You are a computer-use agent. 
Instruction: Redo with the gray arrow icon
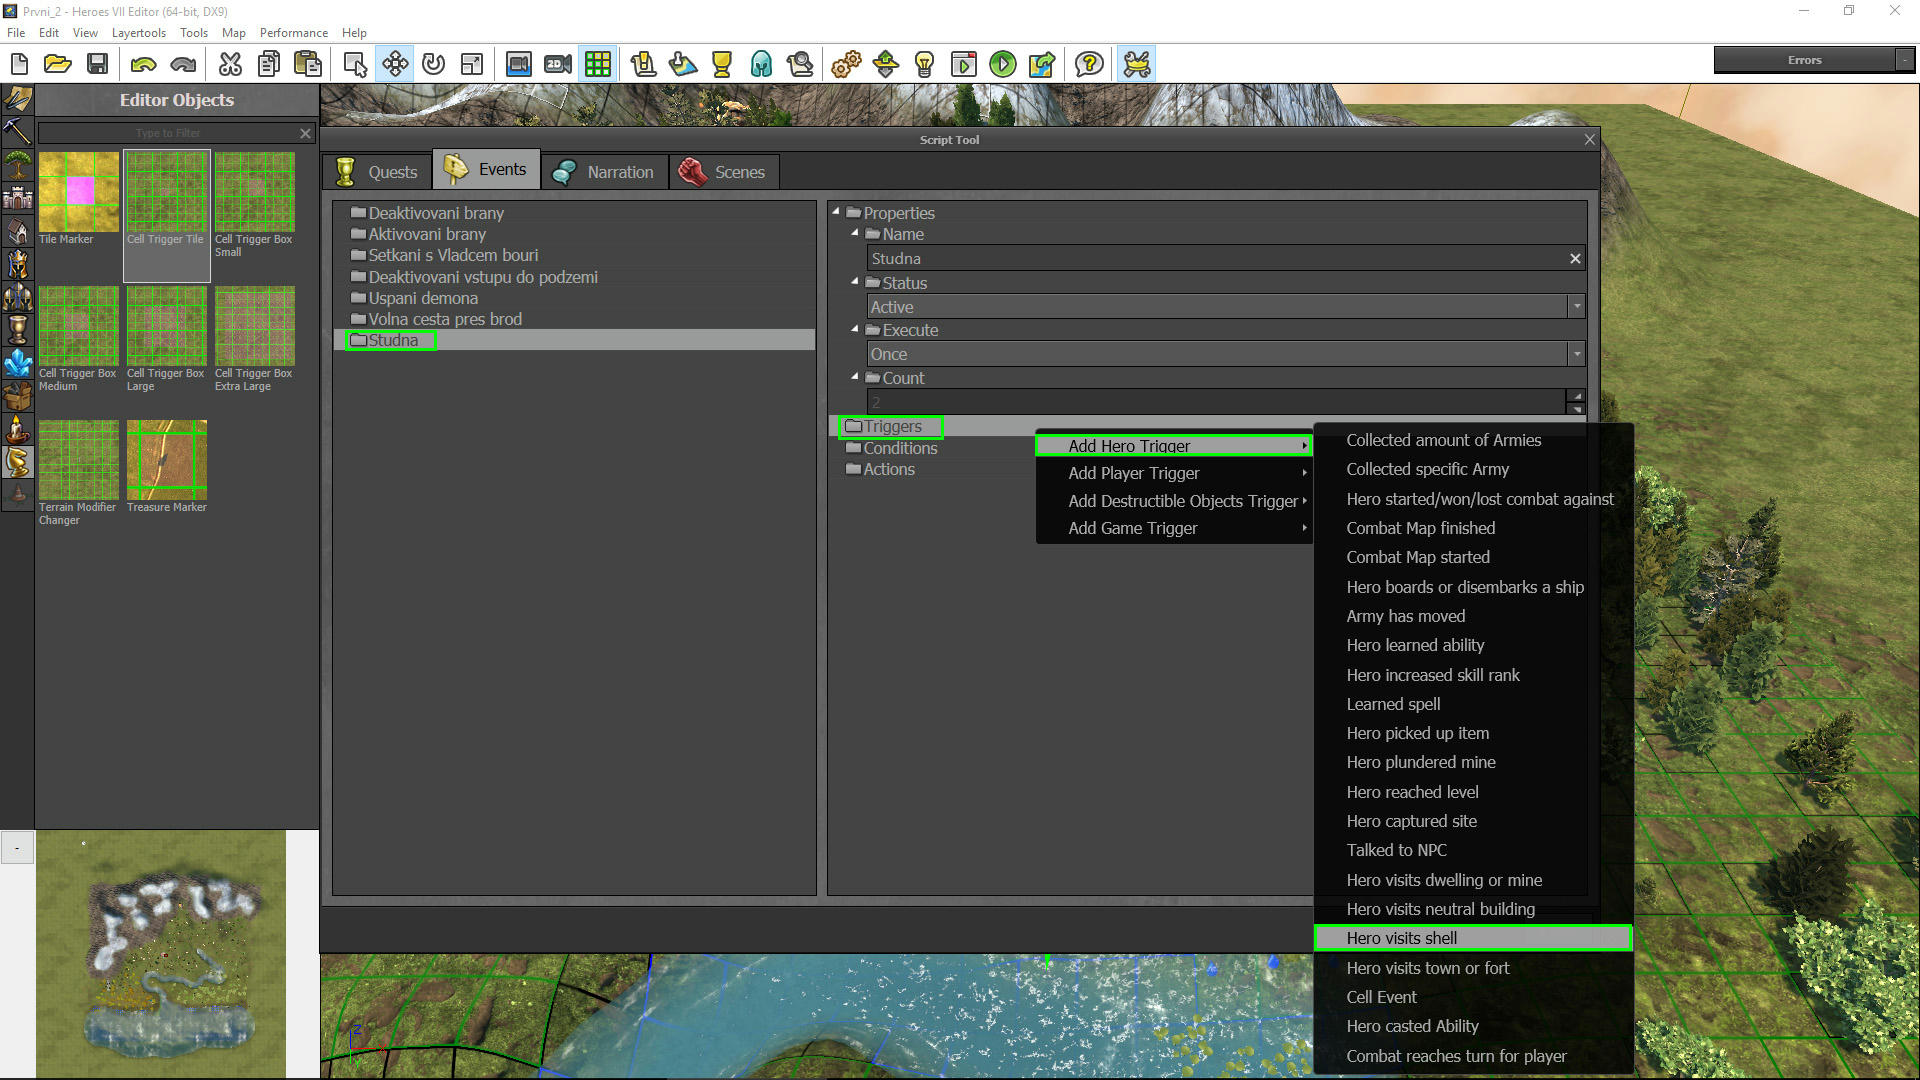[183, 65]
